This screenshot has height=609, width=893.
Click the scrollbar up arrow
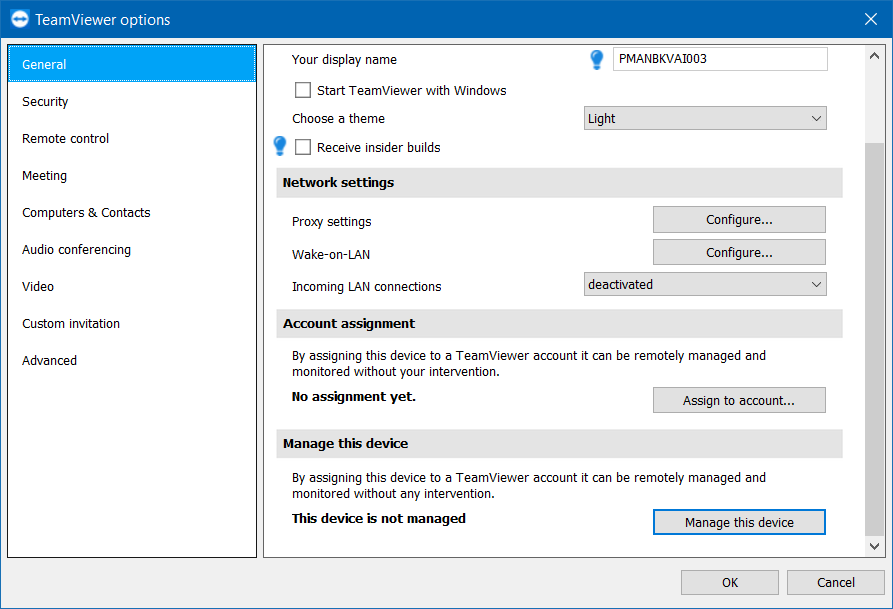874,56
